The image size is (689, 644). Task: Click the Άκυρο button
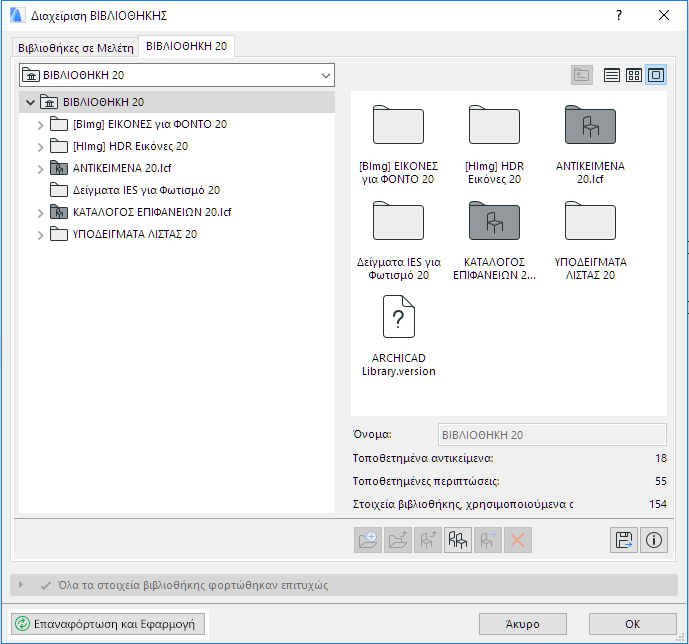(x=522, y=624)
